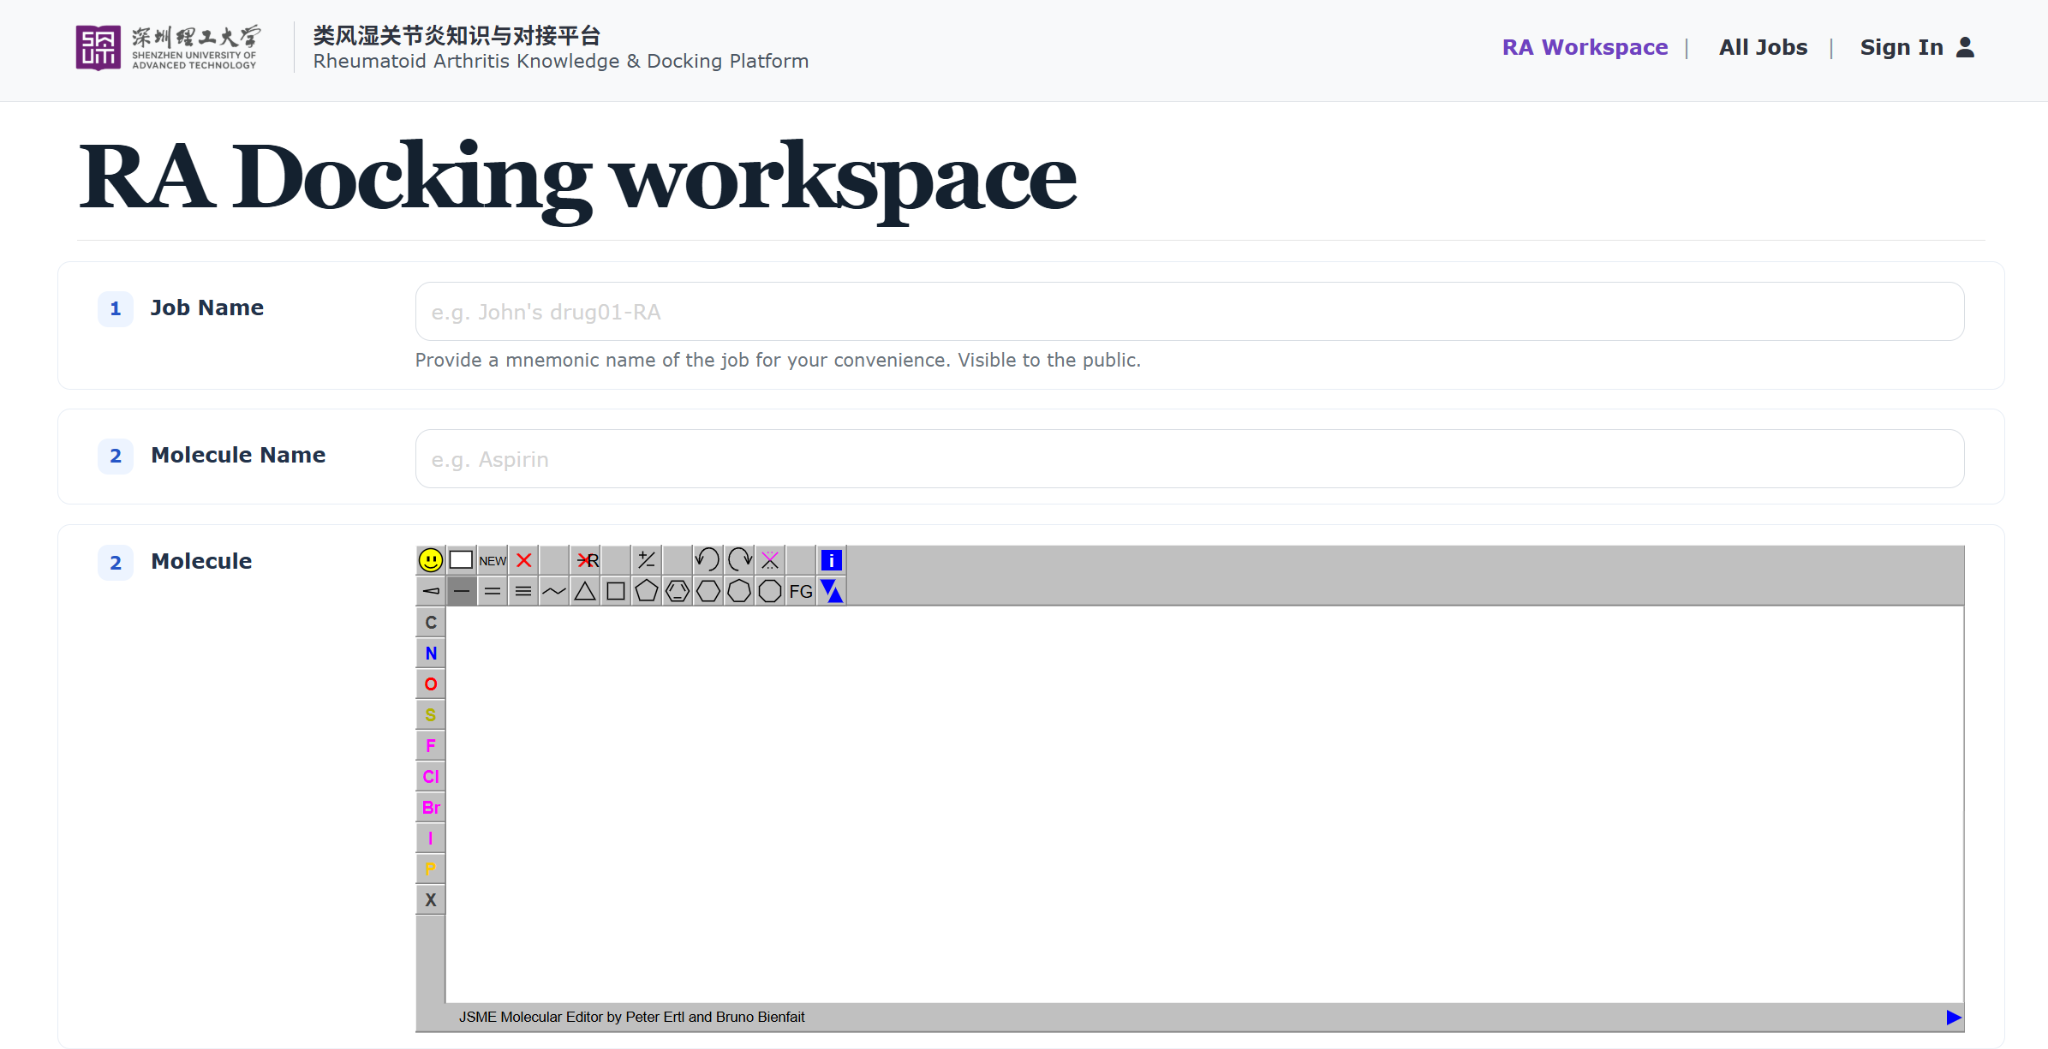Select the triple bond tool
This screenshot has height=1049, width=2048.
click(x=524, y=591)
